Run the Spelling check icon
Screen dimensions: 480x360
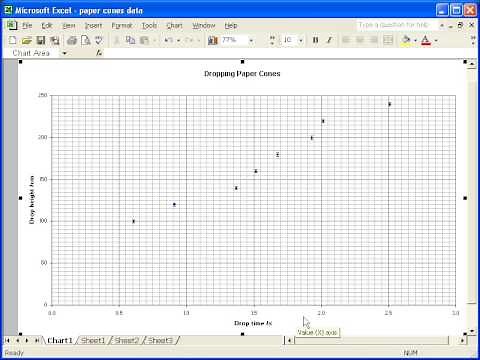point(99,40)
